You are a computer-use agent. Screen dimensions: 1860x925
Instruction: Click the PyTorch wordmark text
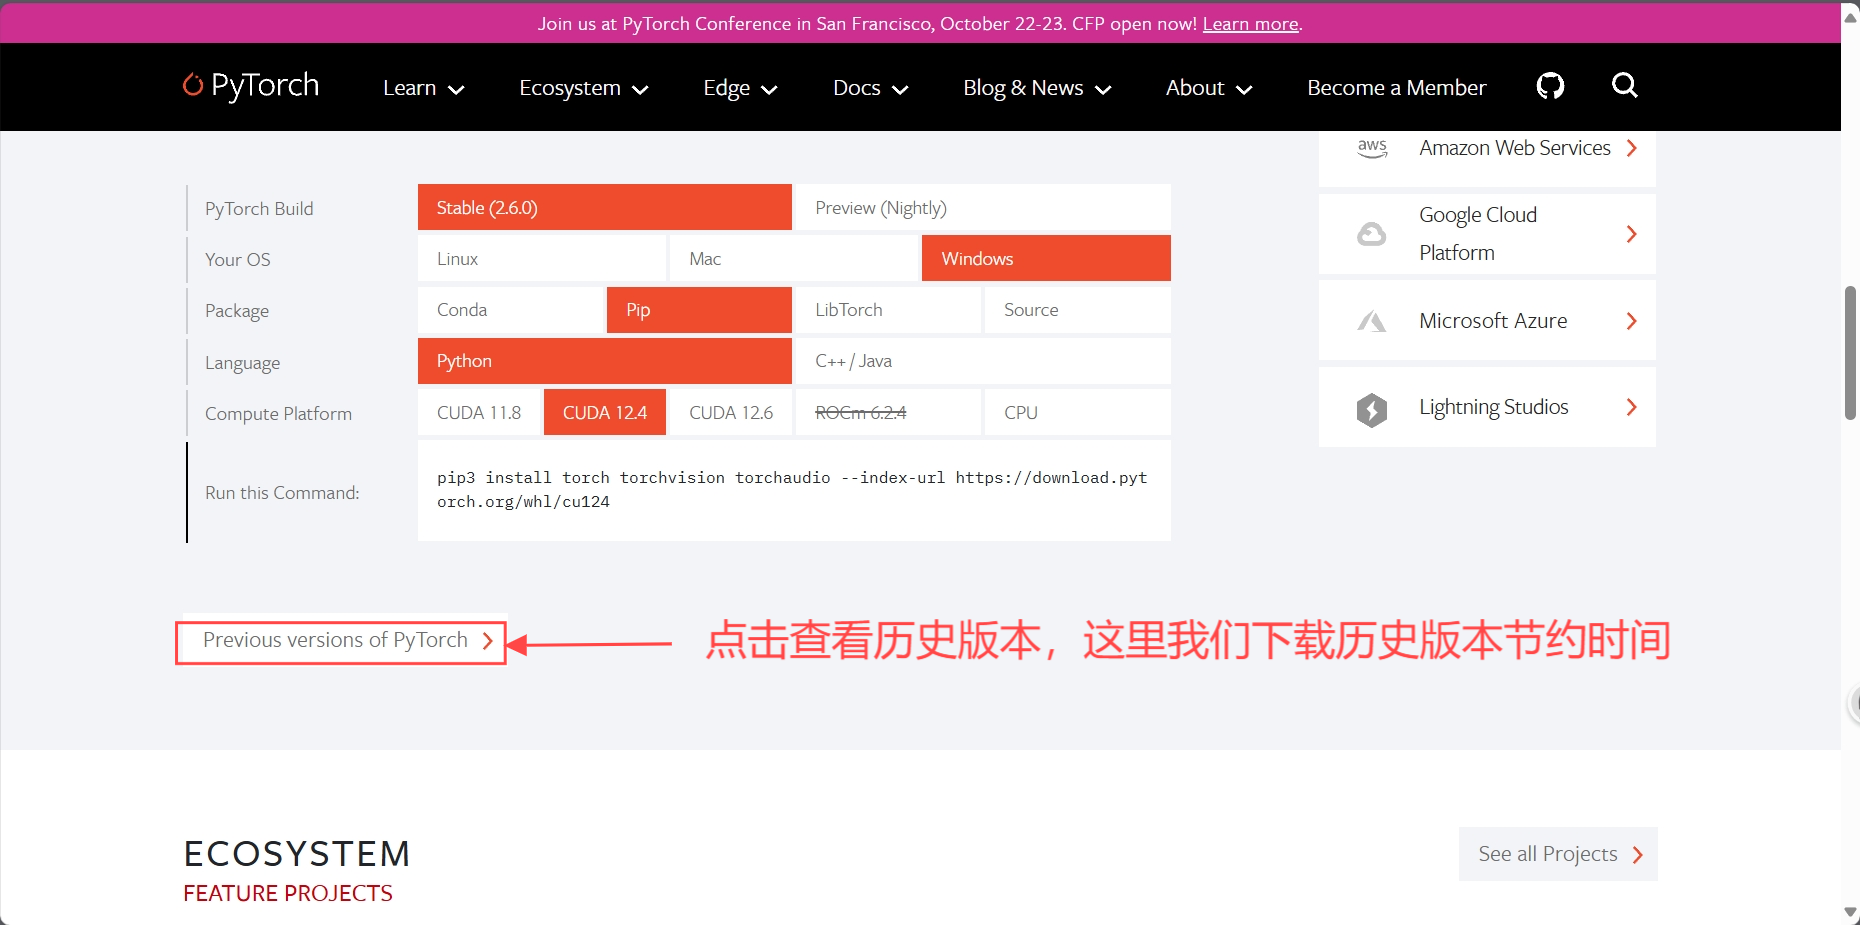[x=265, y=86]
